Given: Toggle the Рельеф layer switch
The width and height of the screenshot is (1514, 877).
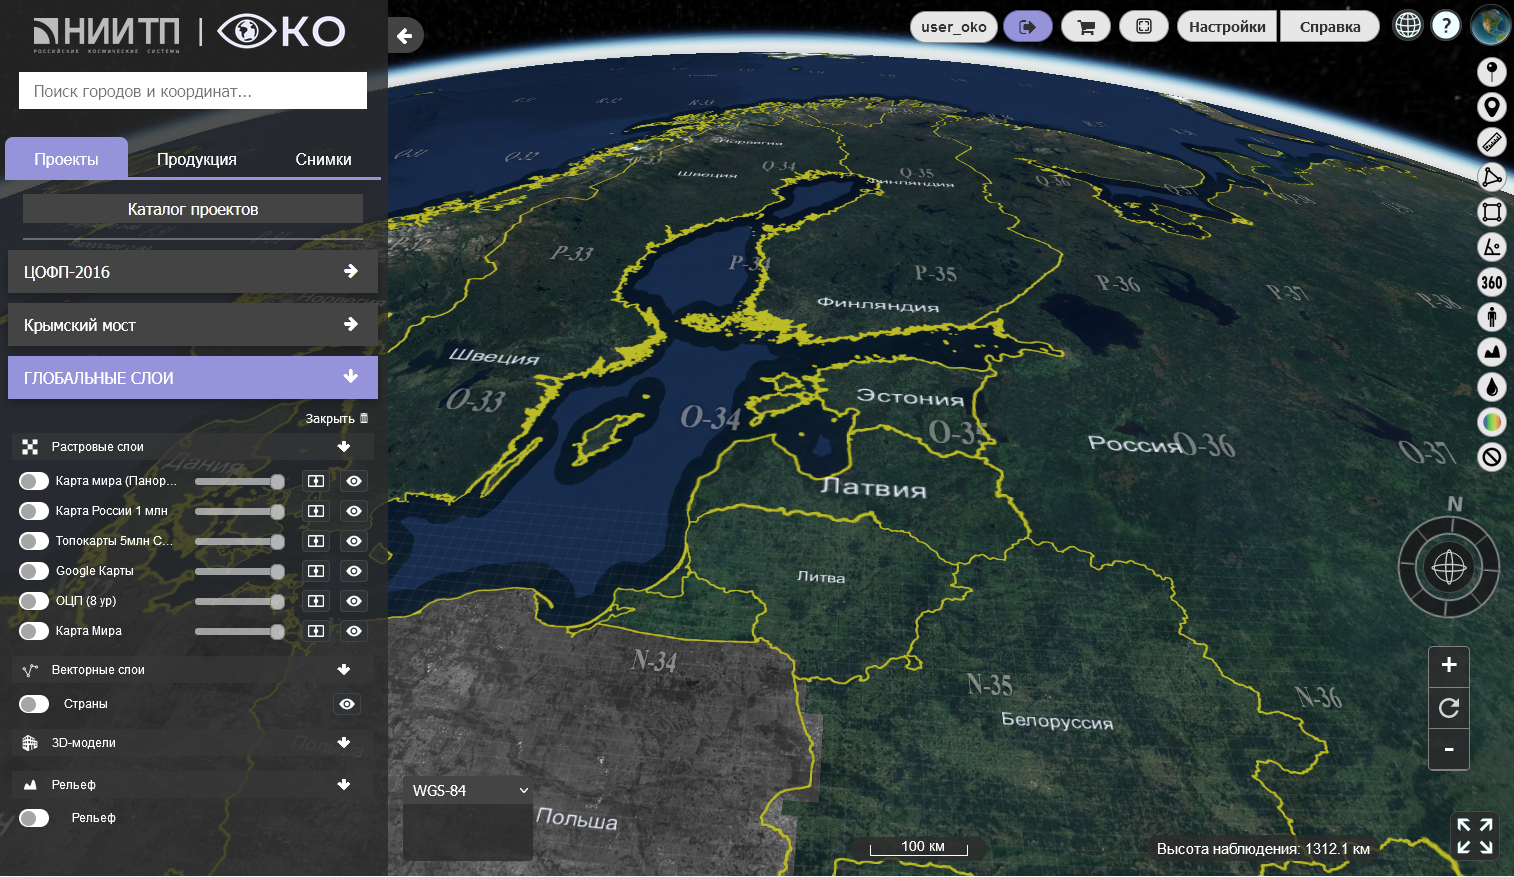Looking at the screenshot, I should 34,818.
